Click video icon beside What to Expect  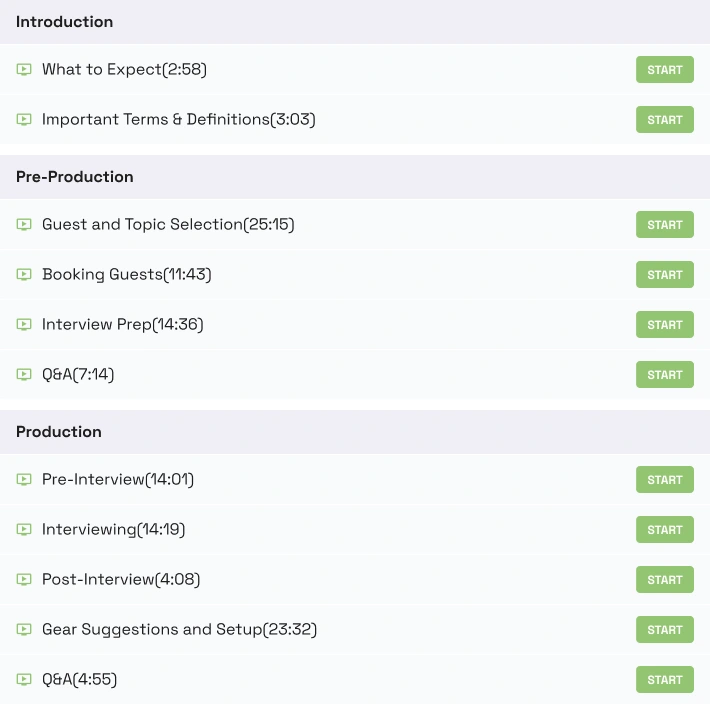[24, 70]
